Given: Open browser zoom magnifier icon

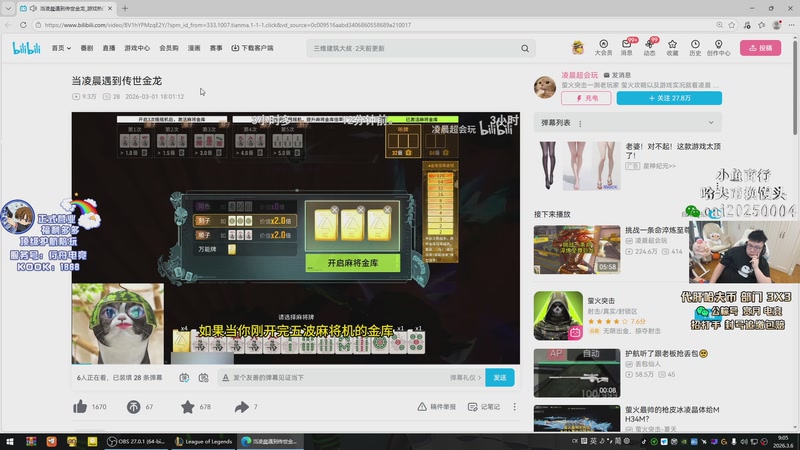Looking at the screenshot, I should point(719,24).
